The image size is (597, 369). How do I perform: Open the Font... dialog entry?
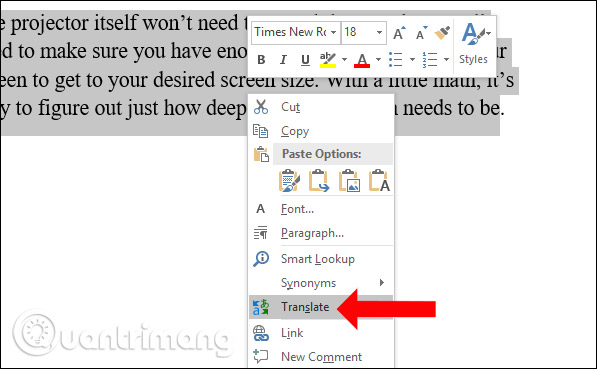tap(321, 209)
